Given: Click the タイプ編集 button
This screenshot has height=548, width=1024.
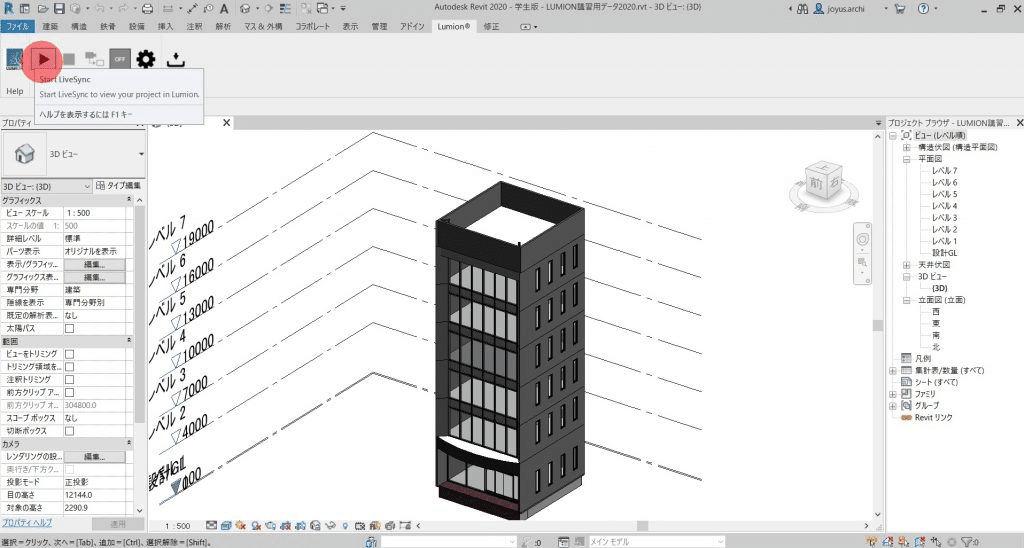Looking at the screenshot, I should (x=118, y=186).
